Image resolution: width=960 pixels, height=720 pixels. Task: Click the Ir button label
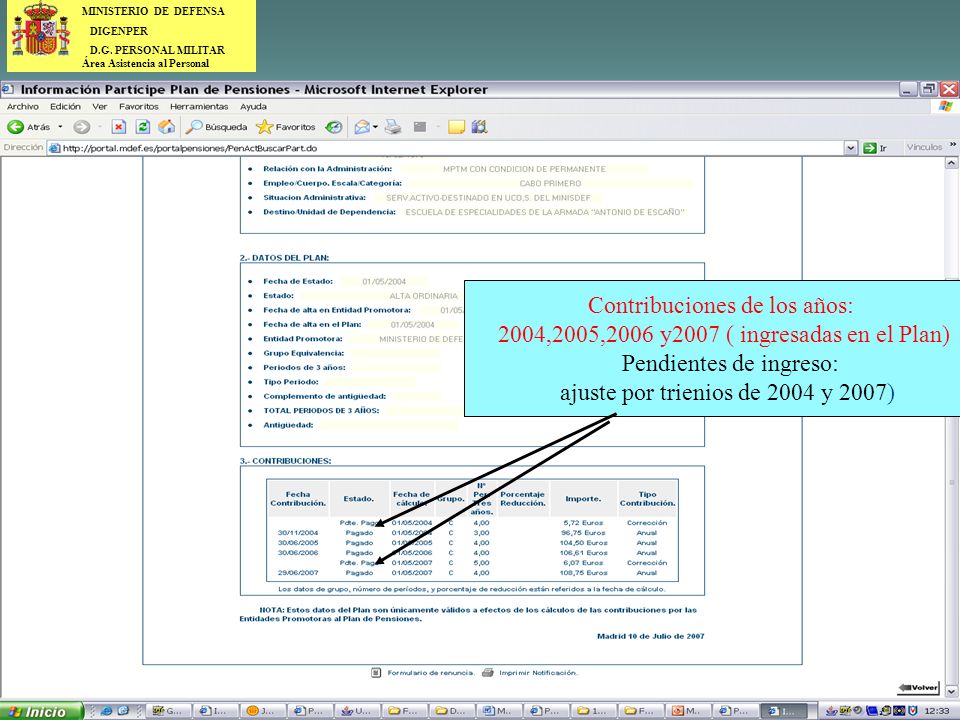point(883,148)
